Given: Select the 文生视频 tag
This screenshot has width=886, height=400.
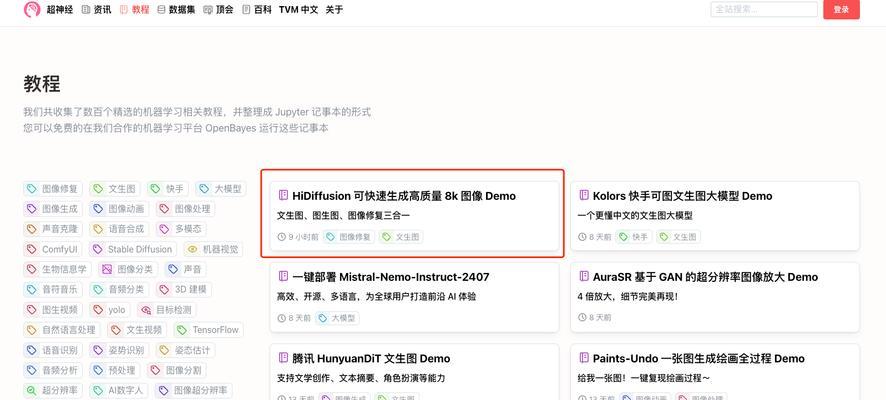Looking at the screenshot, I should point(137,329).
